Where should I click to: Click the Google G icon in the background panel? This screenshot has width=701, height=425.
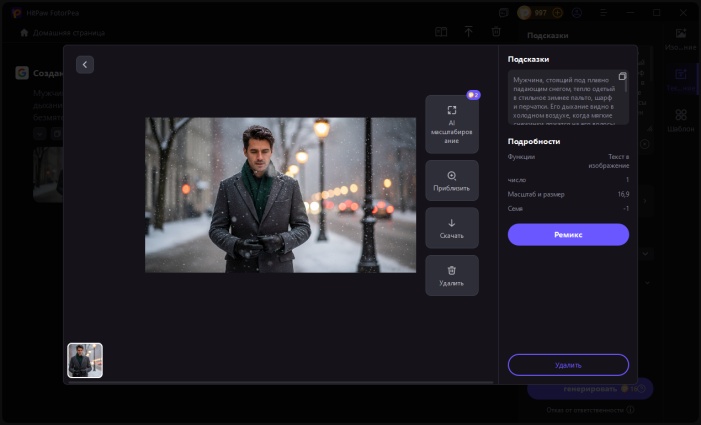point(22,73)
